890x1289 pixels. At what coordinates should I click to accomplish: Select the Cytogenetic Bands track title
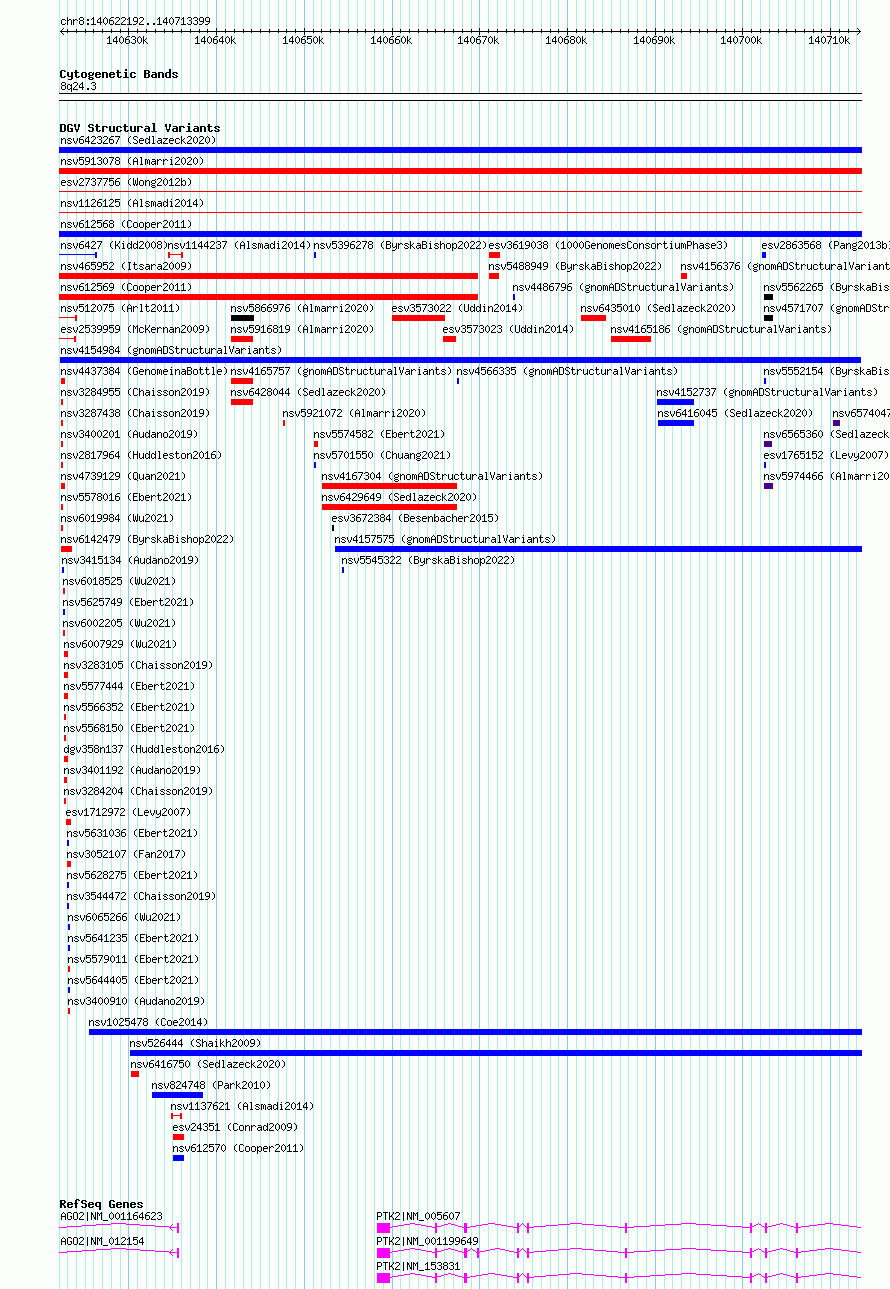[119, 74]
